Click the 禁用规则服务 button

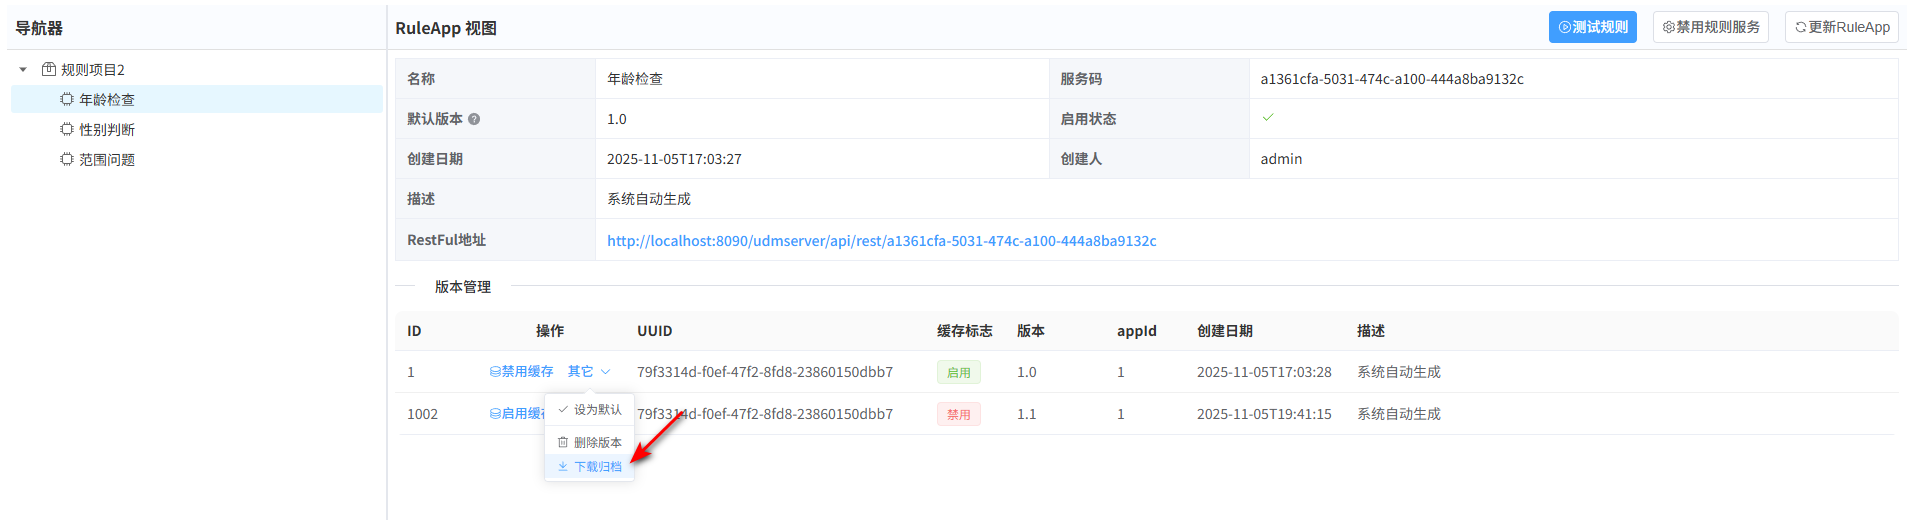point(1710,27)
